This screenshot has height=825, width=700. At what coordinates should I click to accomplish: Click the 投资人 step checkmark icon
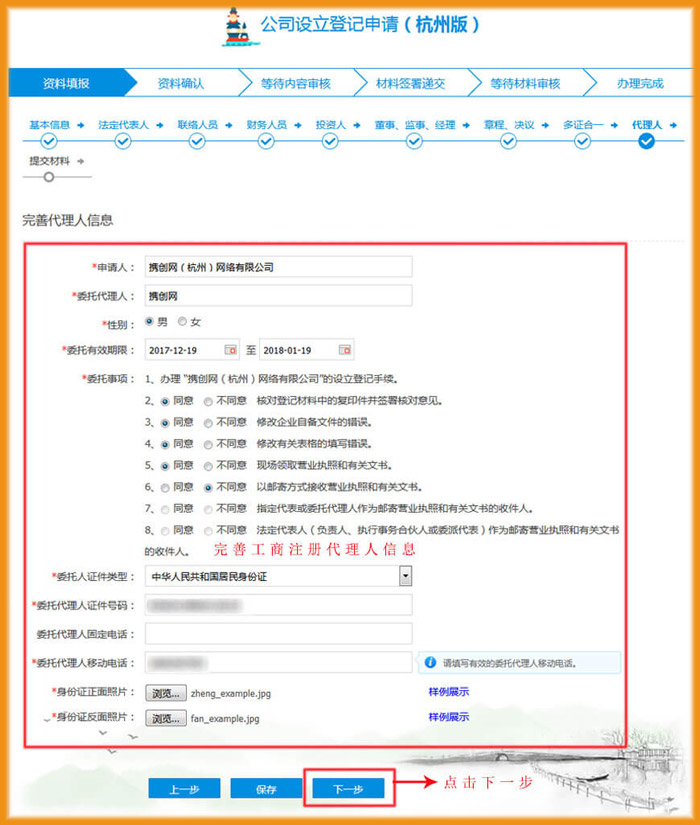(331, 141)
